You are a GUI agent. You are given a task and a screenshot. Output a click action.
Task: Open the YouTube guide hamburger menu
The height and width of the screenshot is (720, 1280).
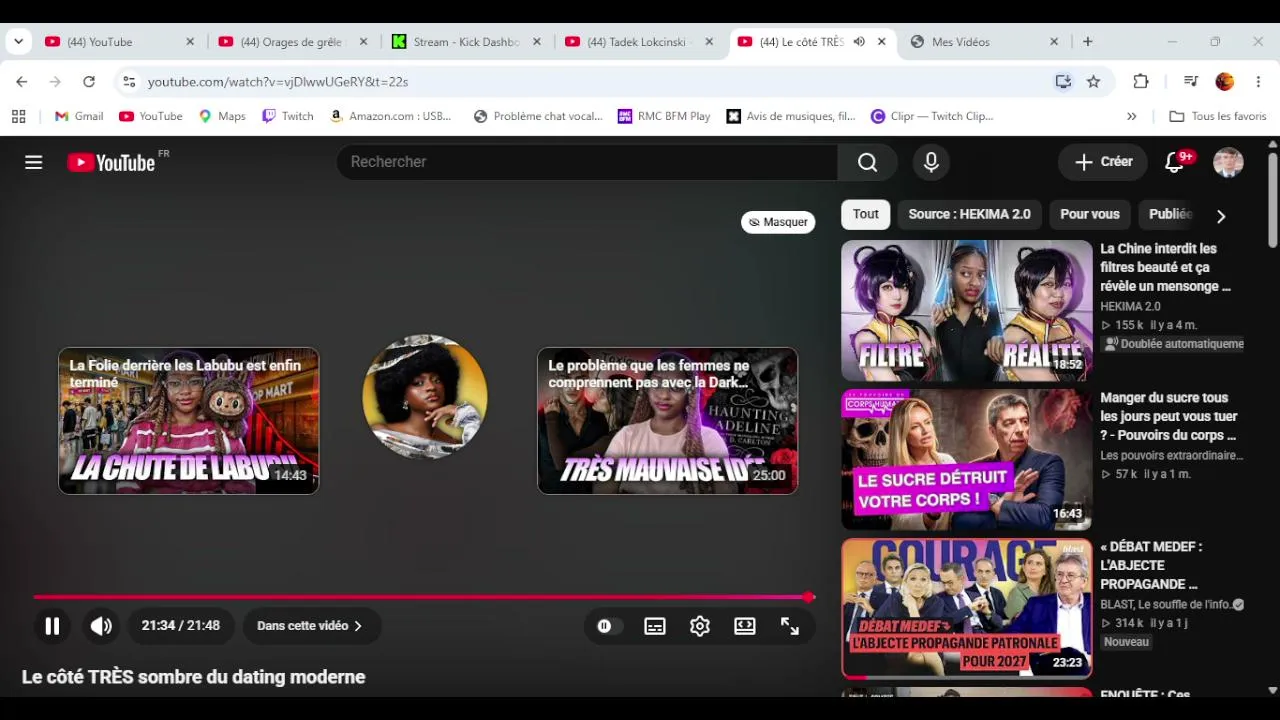point(34,162)
